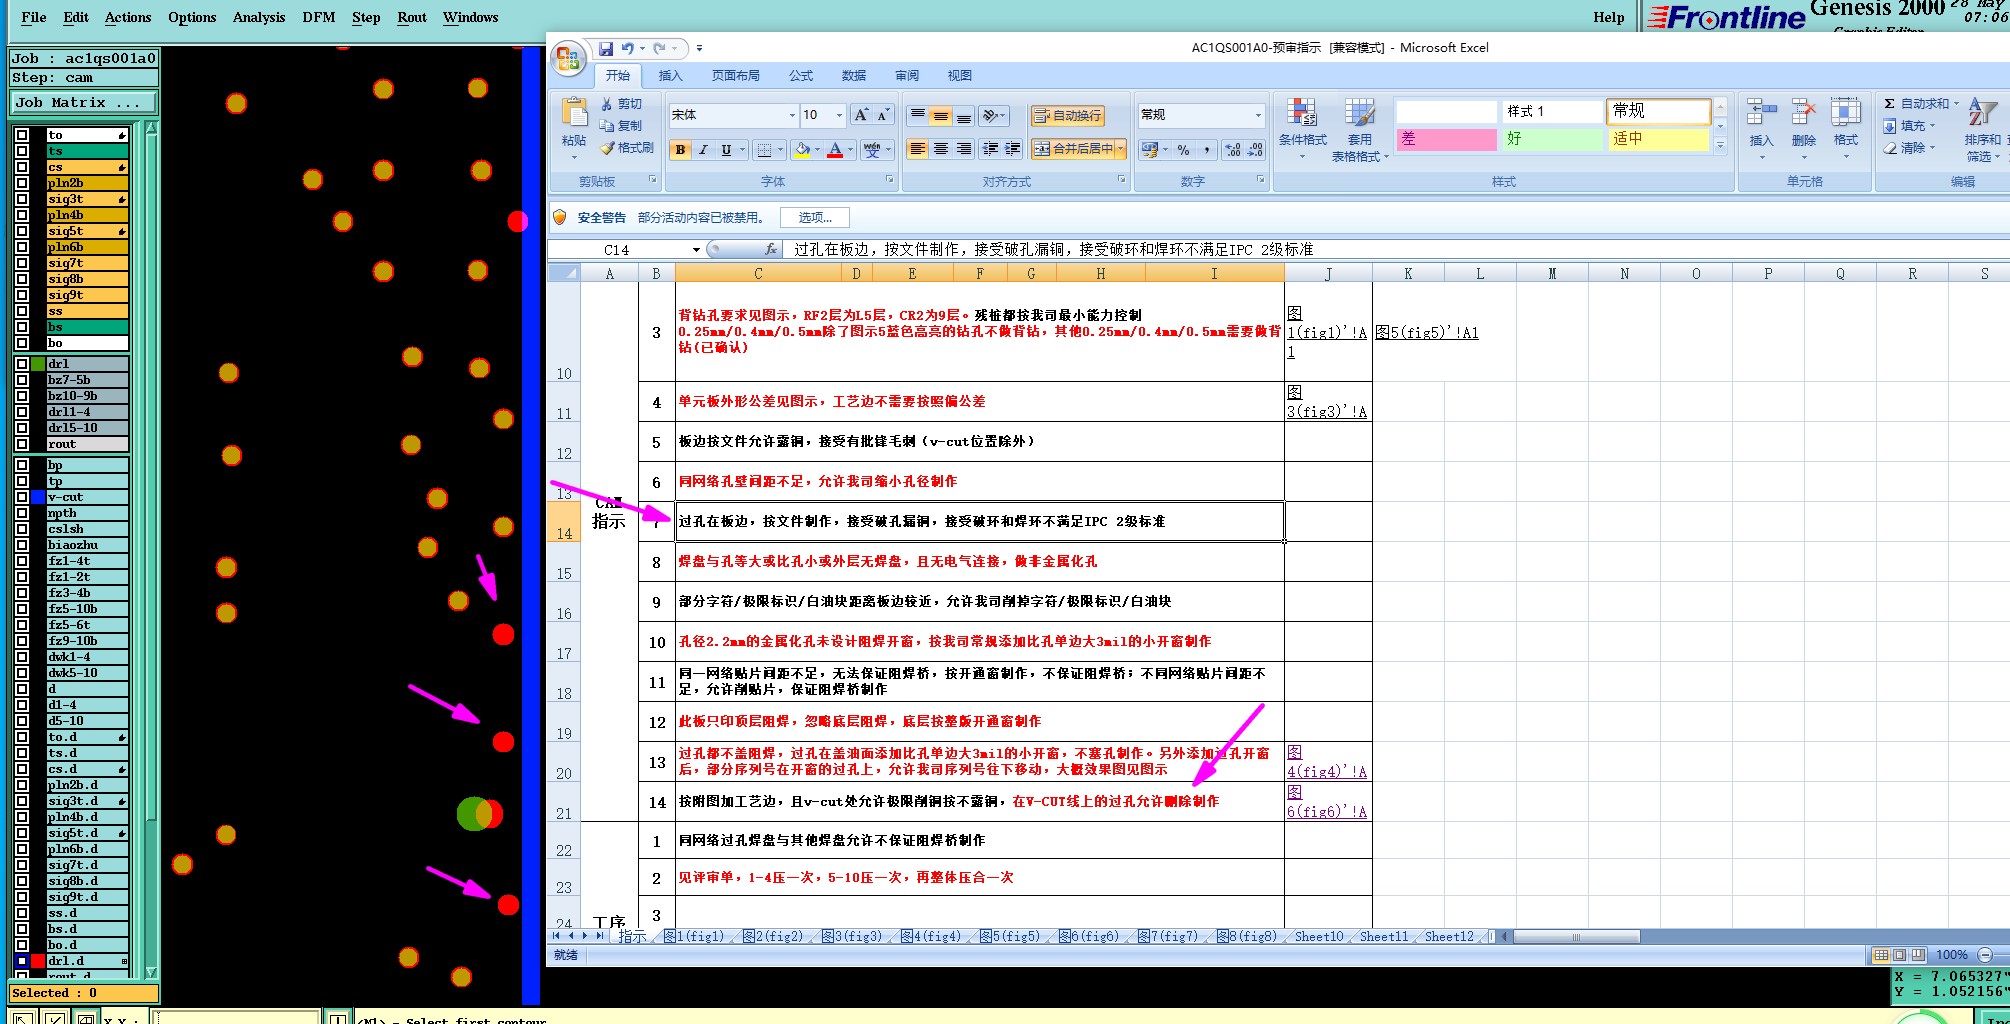Open the Name Box dropdown for C14

[x=696, y=250]
